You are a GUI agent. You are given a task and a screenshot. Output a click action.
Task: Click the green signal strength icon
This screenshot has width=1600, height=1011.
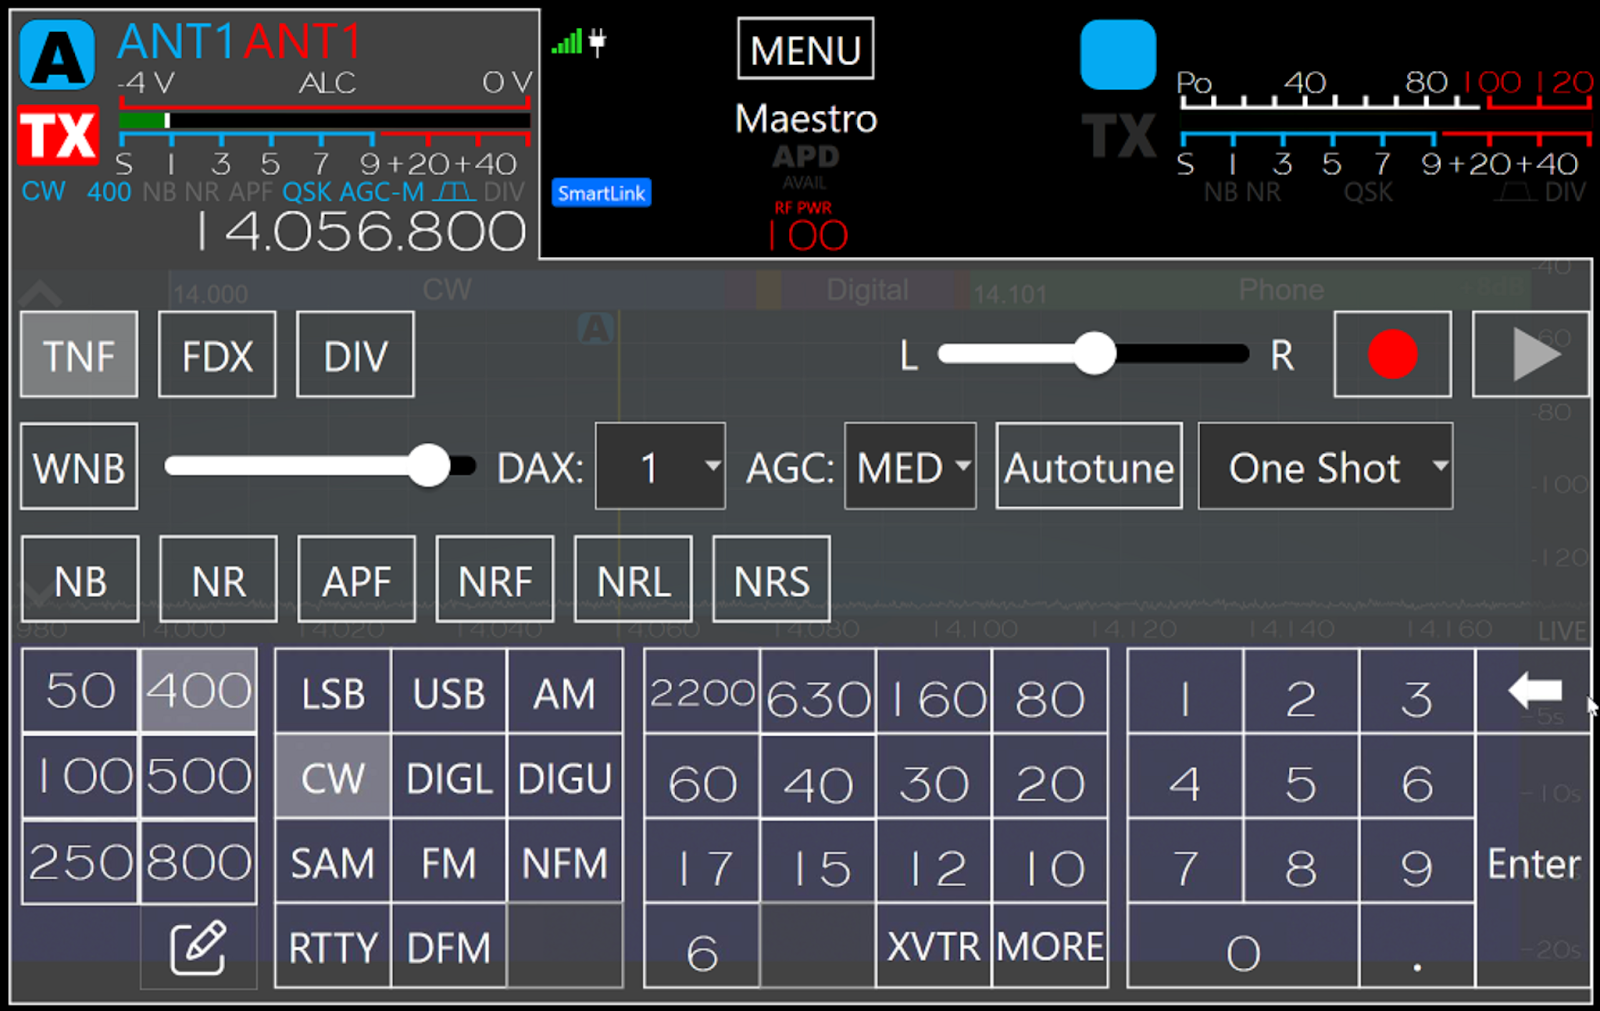pyautogui.click(x=566, y=42)
